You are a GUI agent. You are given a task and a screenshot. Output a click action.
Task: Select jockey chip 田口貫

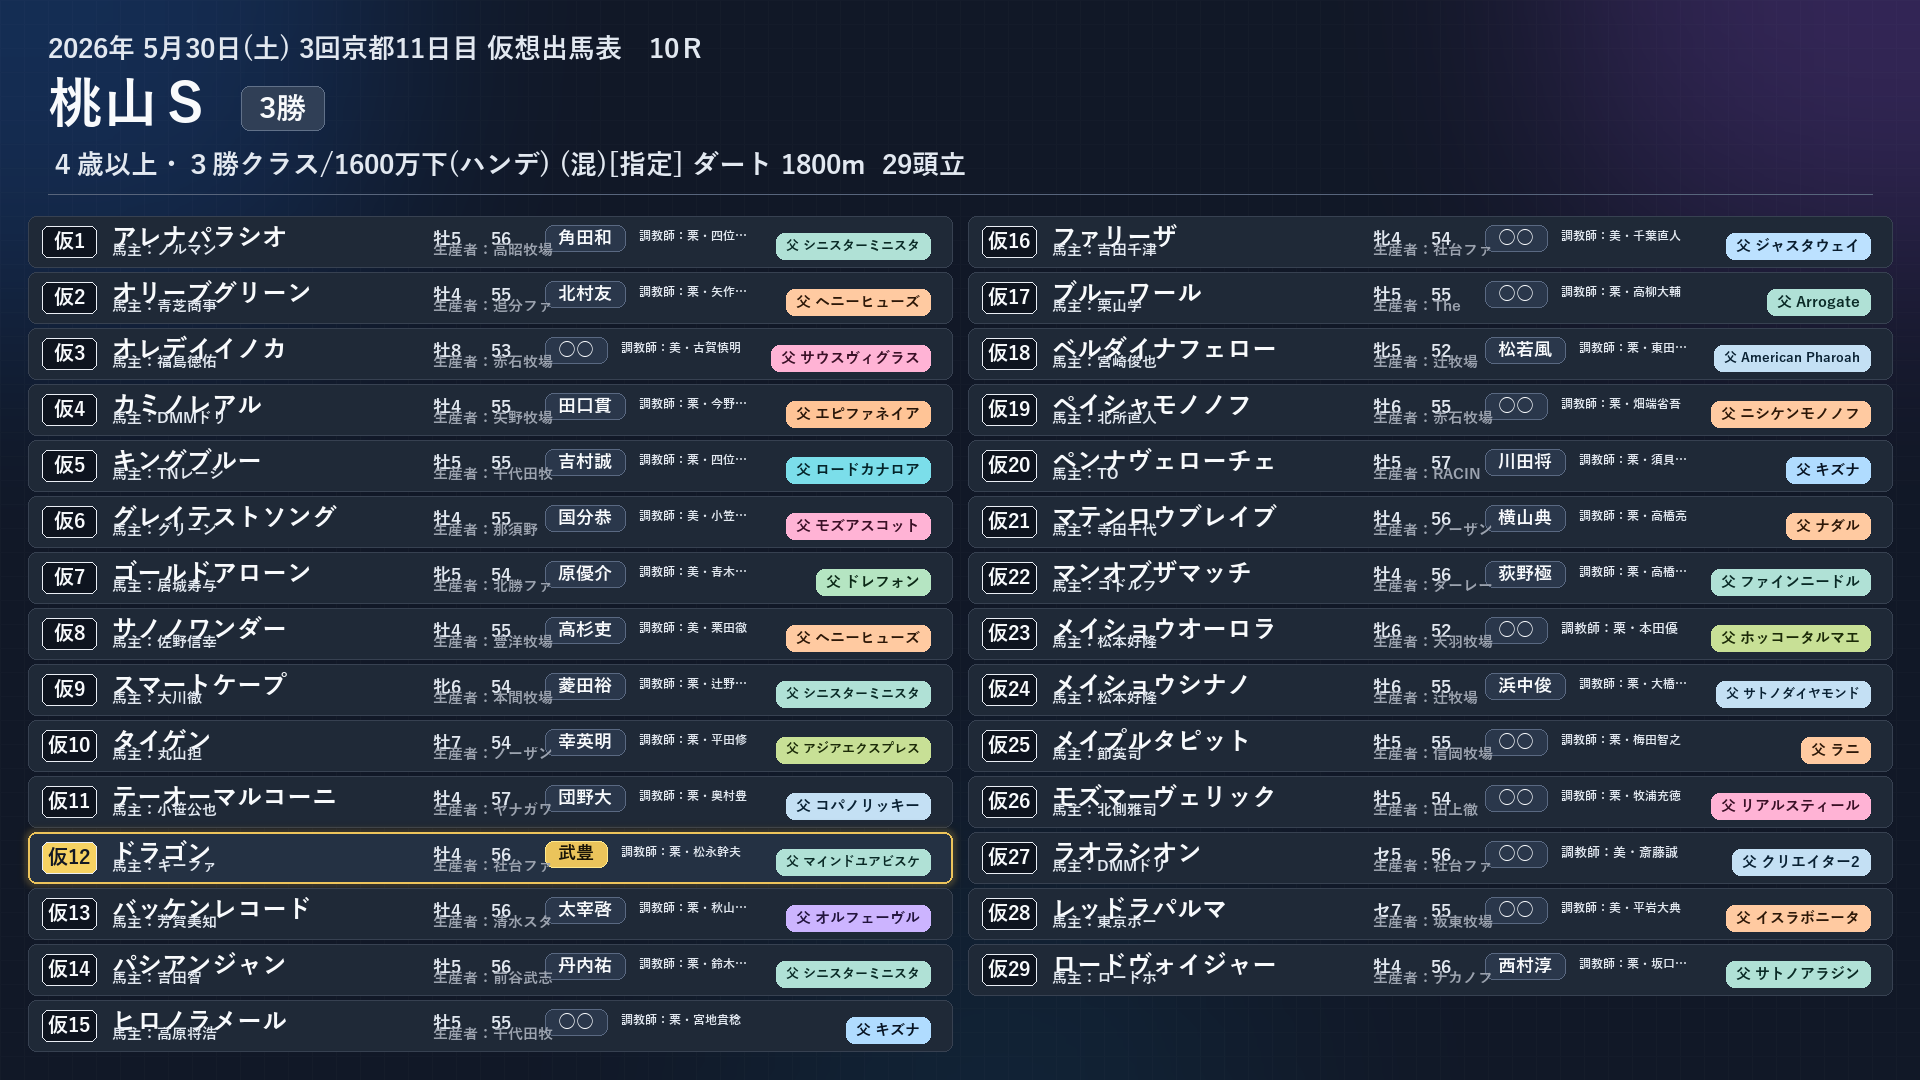pyautogui.click(x=585, y=406)
